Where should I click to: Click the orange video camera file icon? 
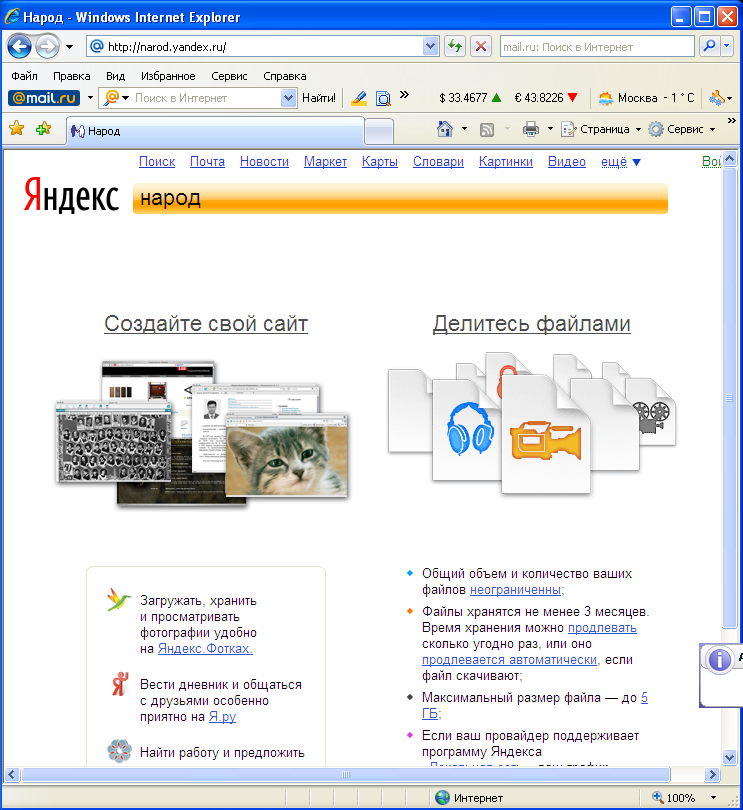tap(546, 441)
